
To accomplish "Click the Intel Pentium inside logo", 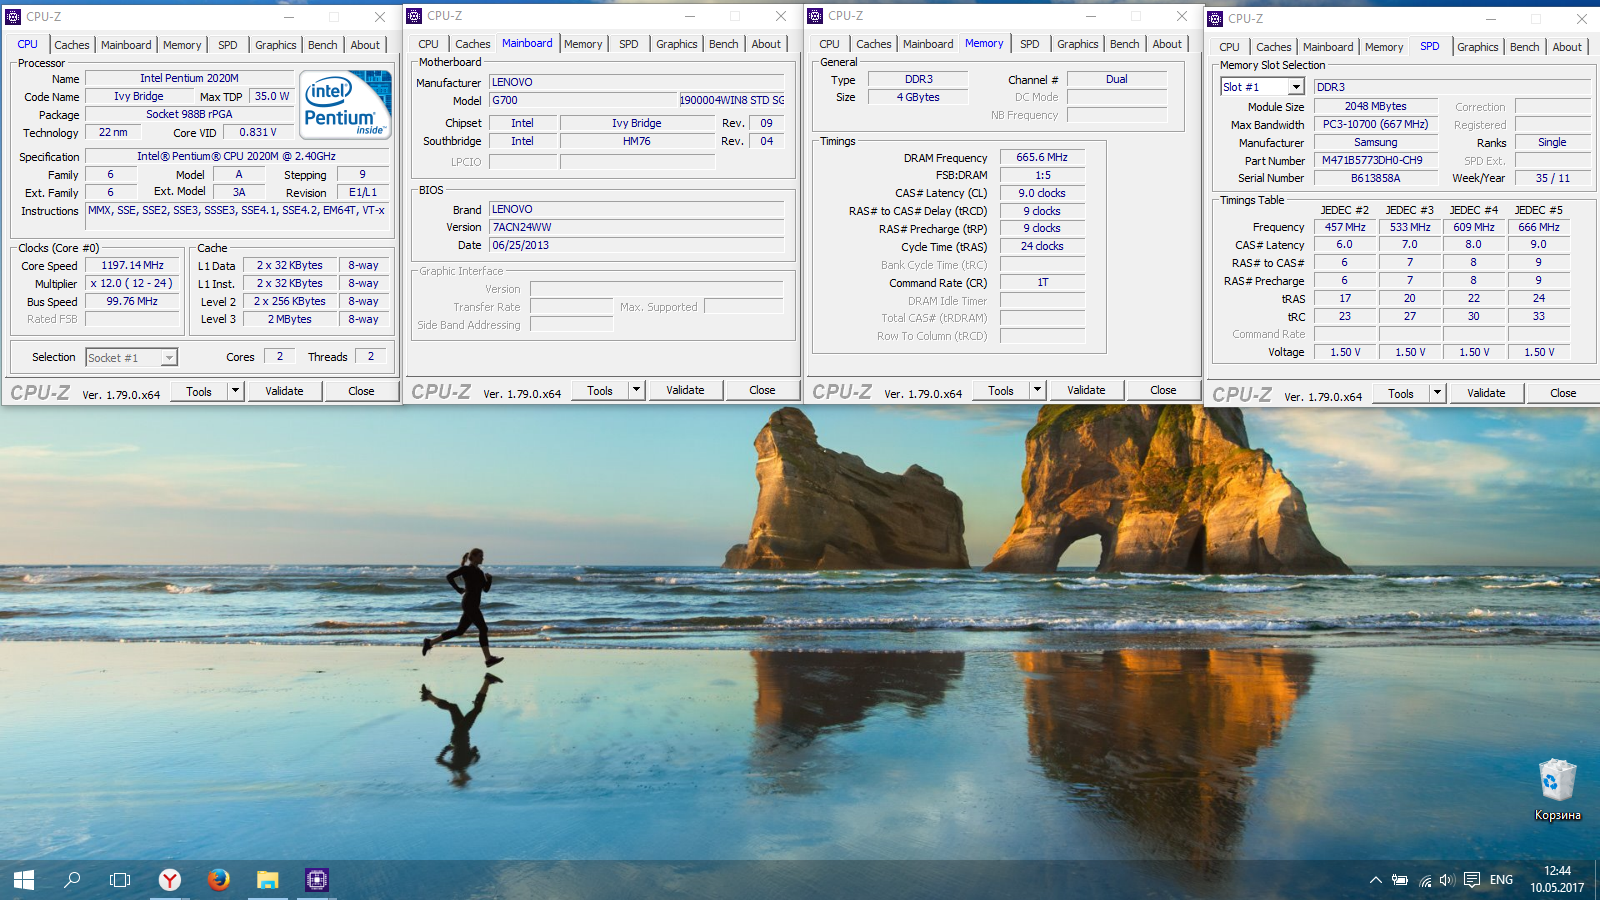I will click(x=346, y=104).
